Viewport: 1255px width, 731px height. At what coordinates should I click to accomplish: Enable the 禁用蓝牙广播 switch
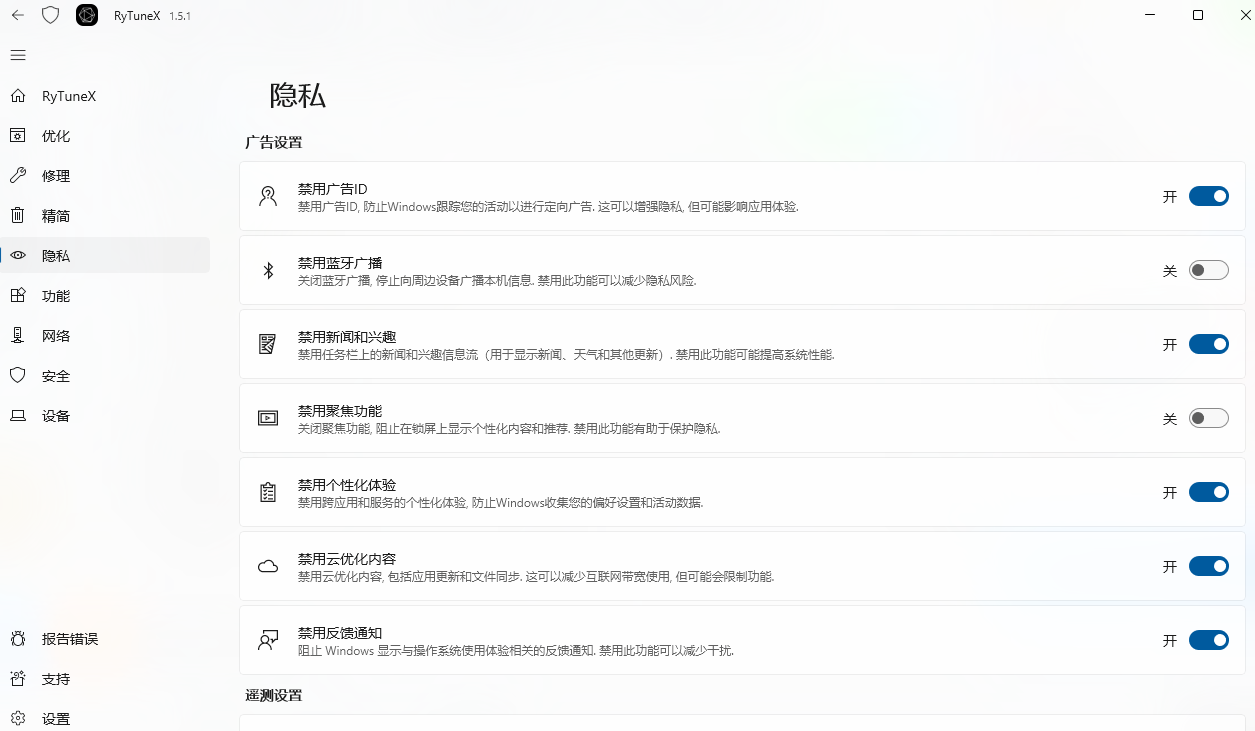(x=1208, y=270)
